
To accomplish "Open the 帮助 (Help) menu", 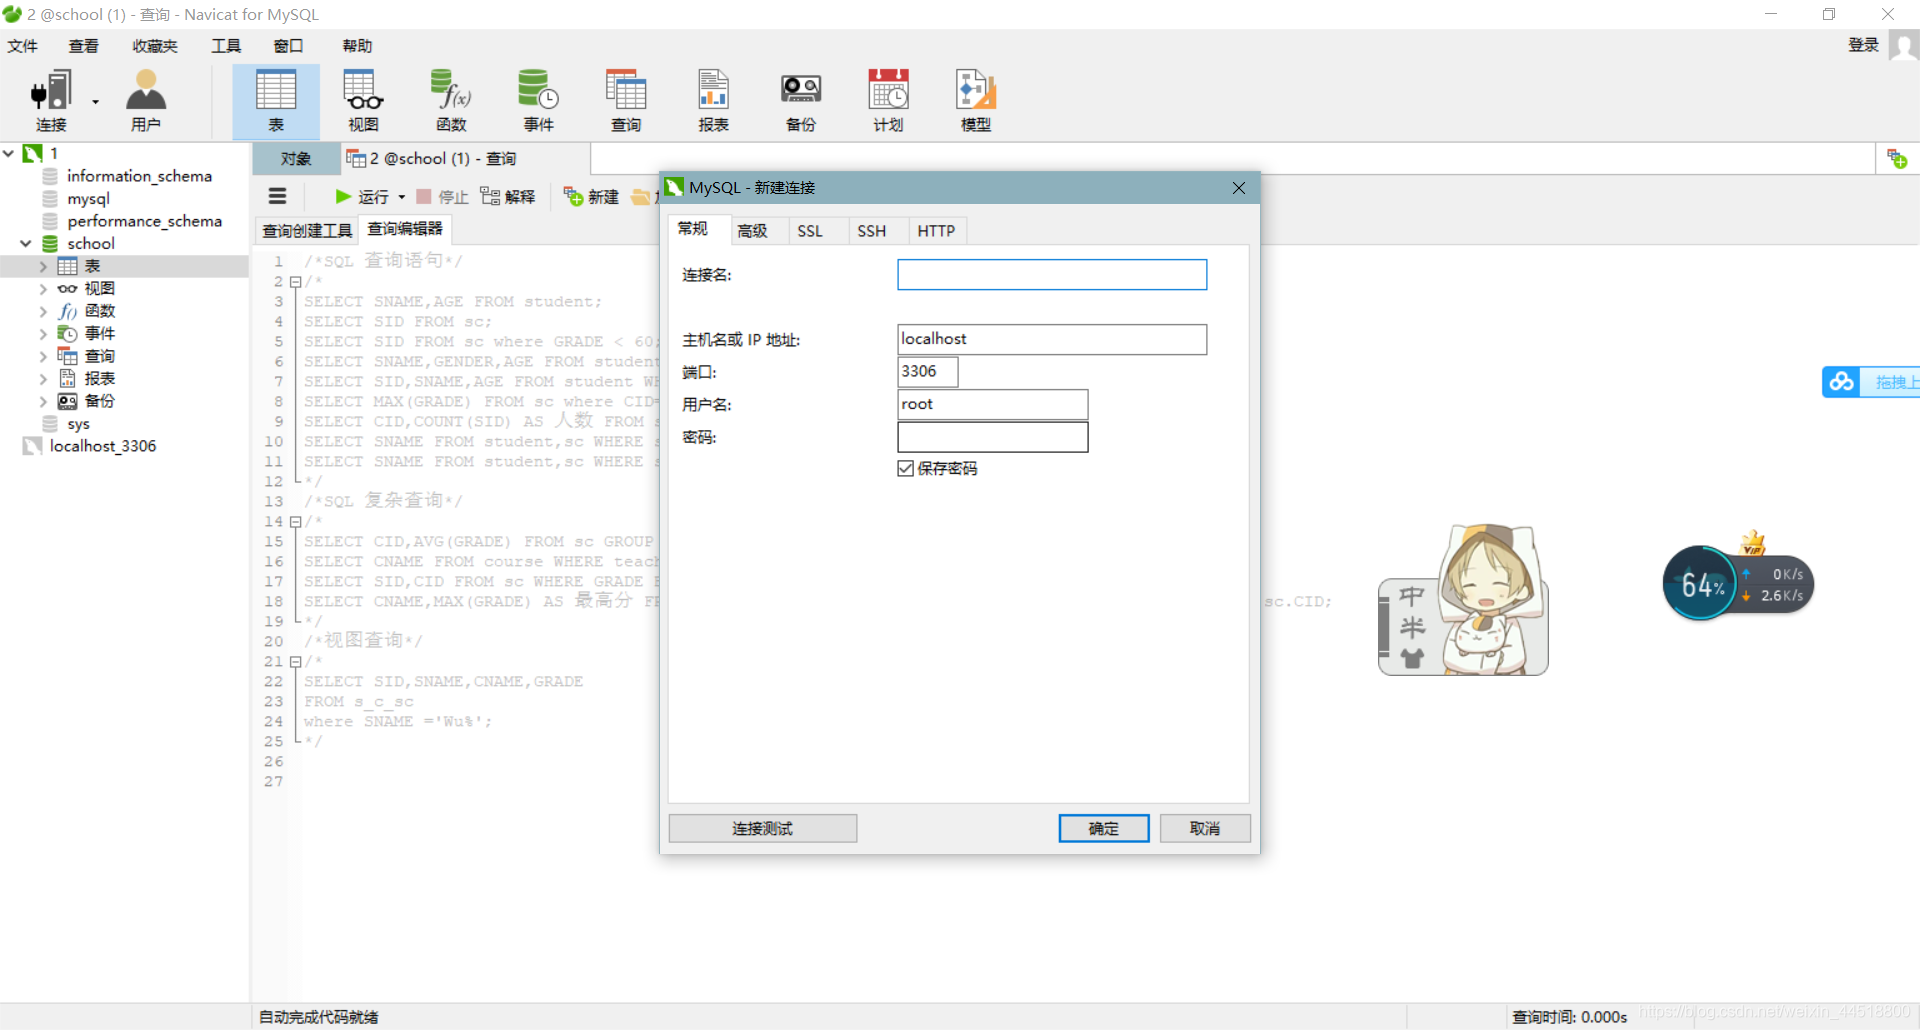I will click(x=357, y=46).
